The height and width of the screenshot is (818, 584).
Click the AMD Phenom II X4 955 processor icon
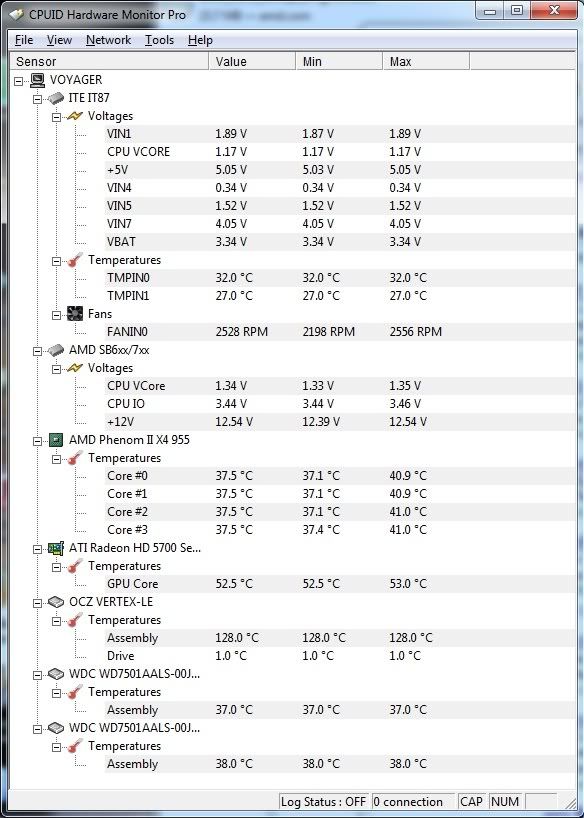pyautogui.click(x=55, y=440)
